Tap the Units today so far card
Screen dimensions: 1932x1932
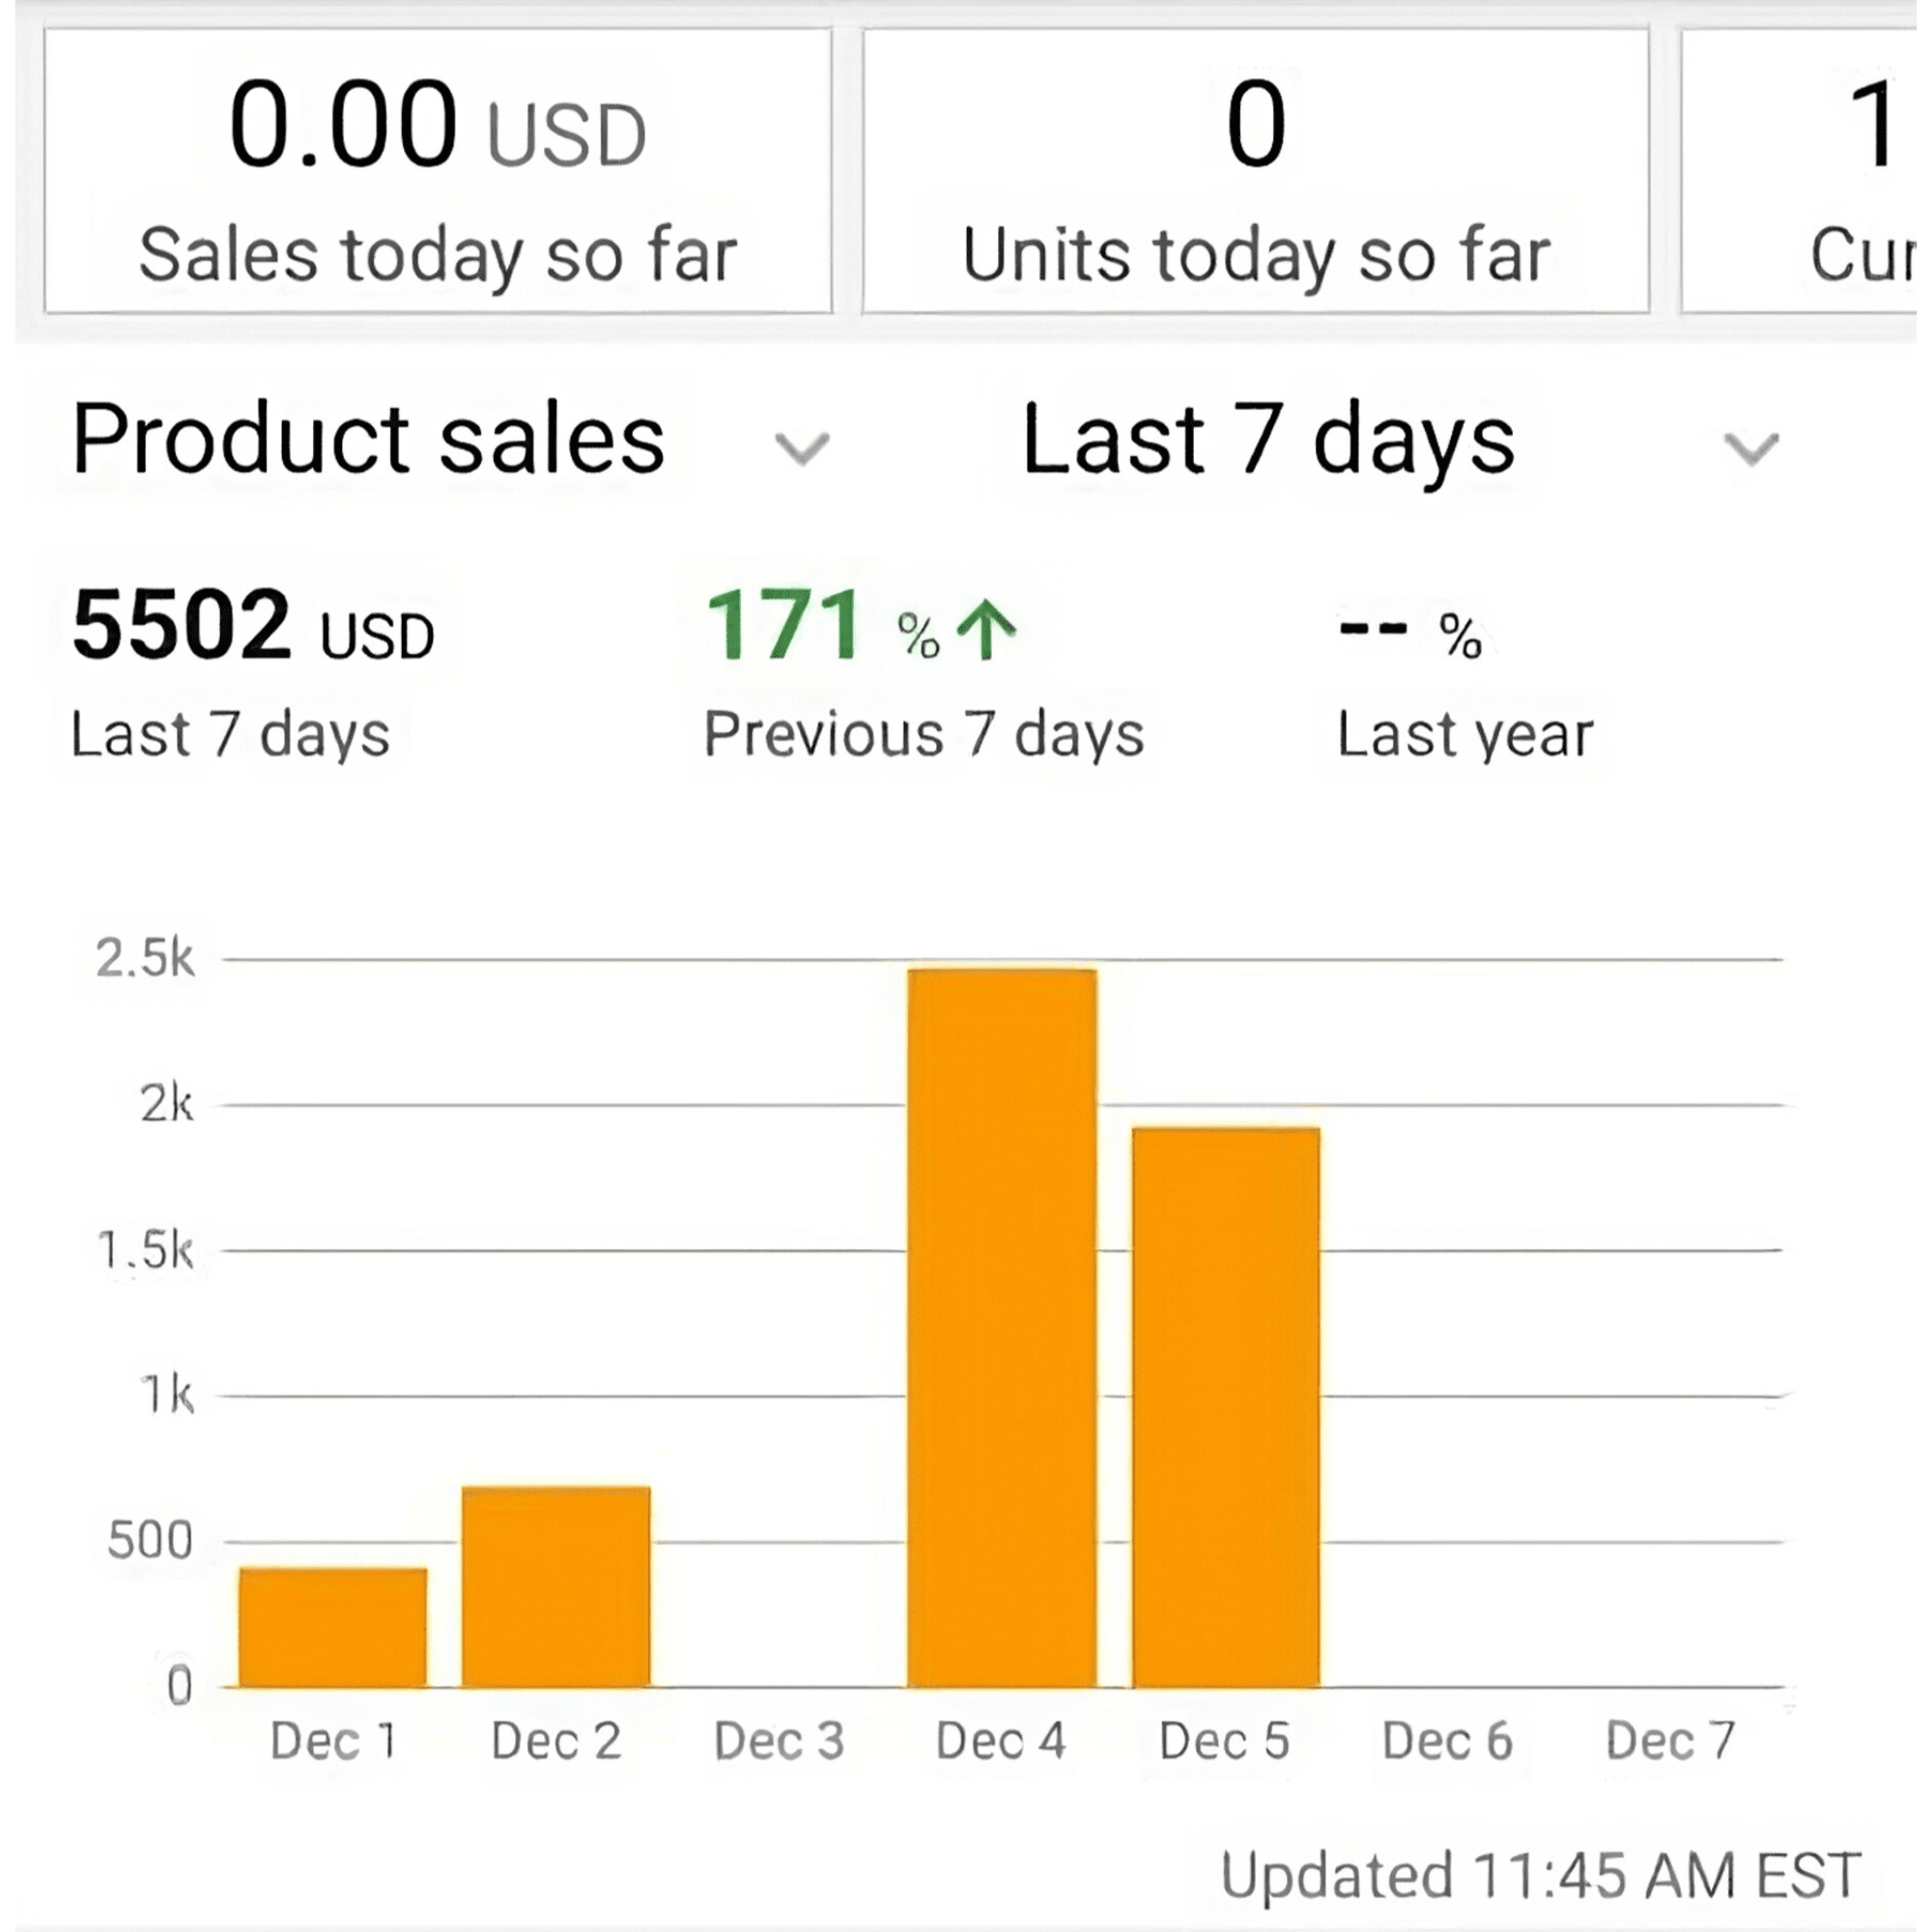point(1255,171)
